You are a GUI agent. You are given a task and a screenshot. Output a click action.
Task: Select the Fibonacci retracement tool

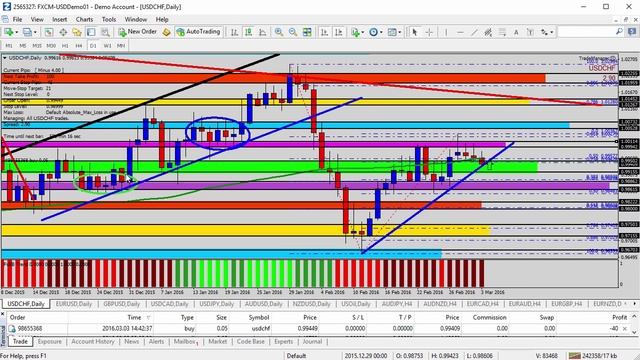click(x=502, y=32)
